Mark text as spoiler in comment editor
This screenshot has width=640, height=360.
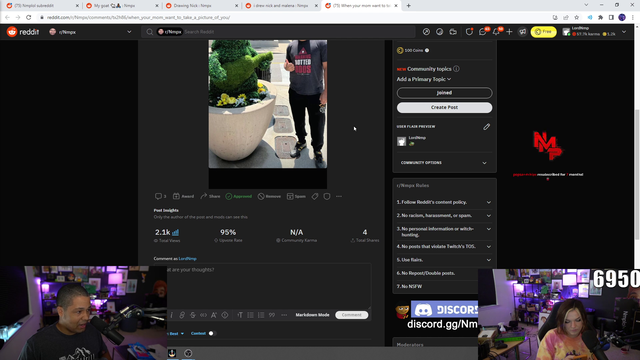[x=225, y=315]
